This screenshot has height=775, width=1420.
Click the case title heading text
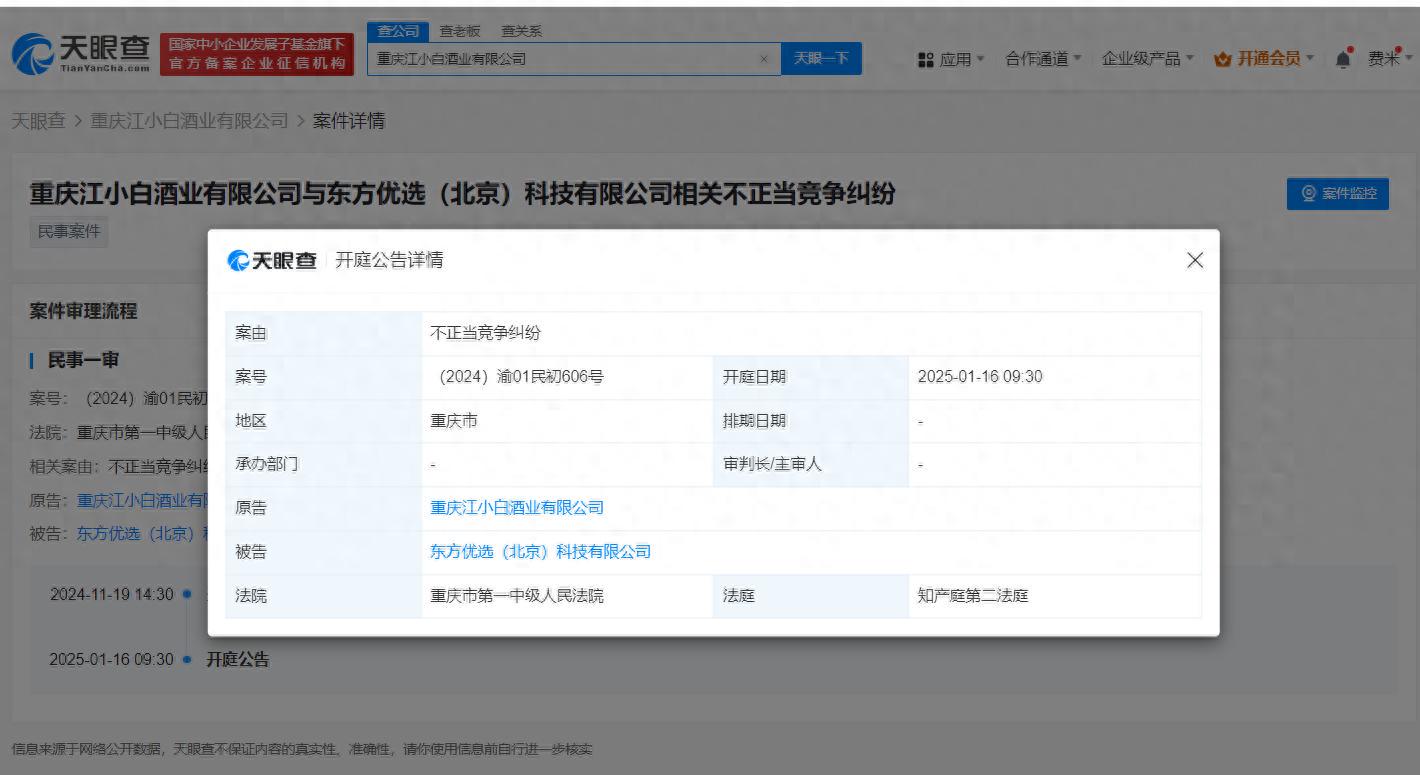[462, 194]
